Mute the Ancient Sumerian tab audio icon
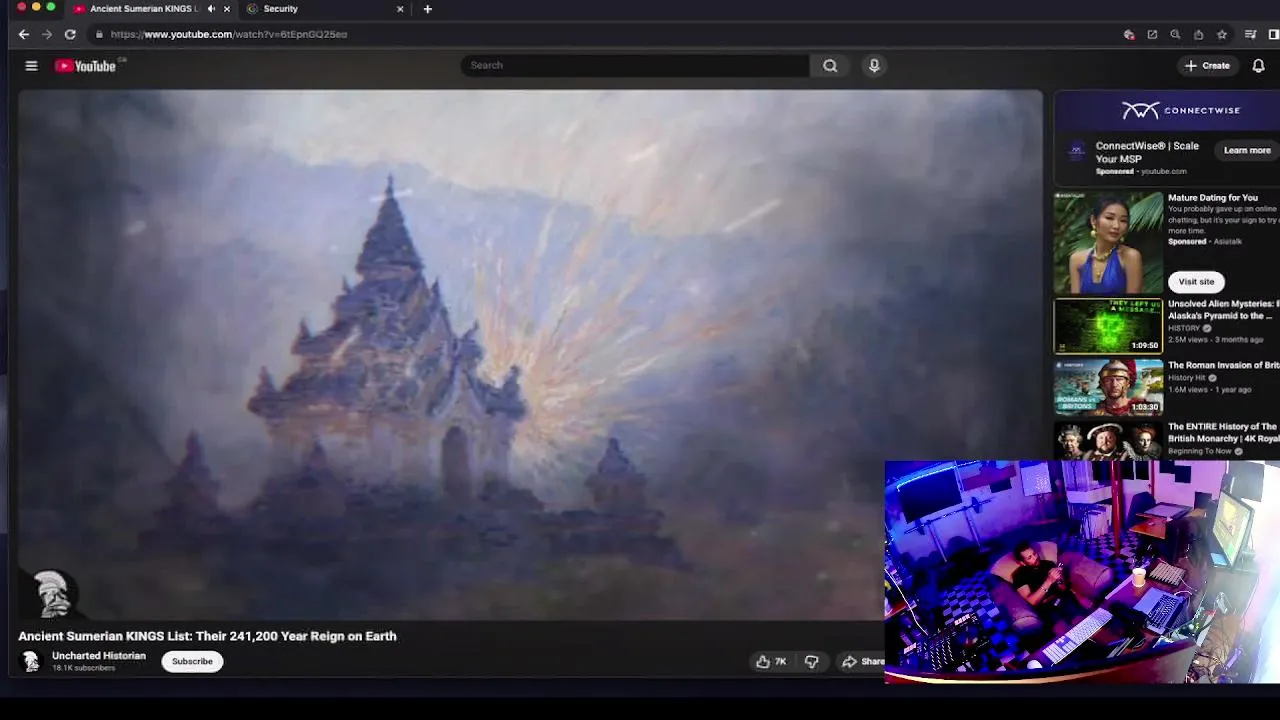 pos(211,9)
